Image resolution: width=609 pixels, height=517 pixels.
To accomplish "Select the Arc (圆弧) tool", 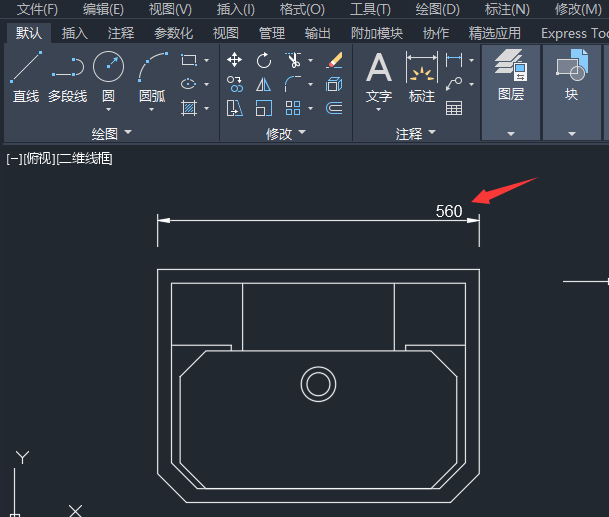I will 152,76.
